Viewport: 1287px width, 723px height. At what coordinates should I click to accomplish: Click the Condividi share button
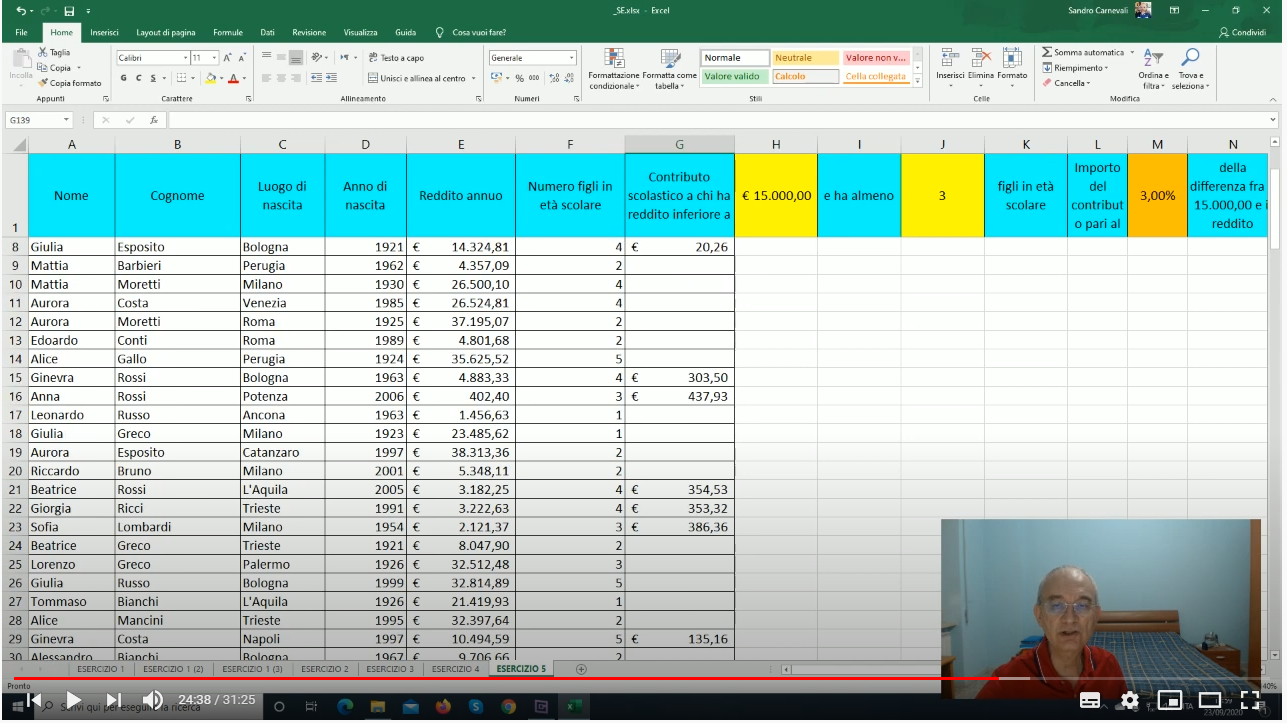pyautogui.click(x=1243, y=32)
